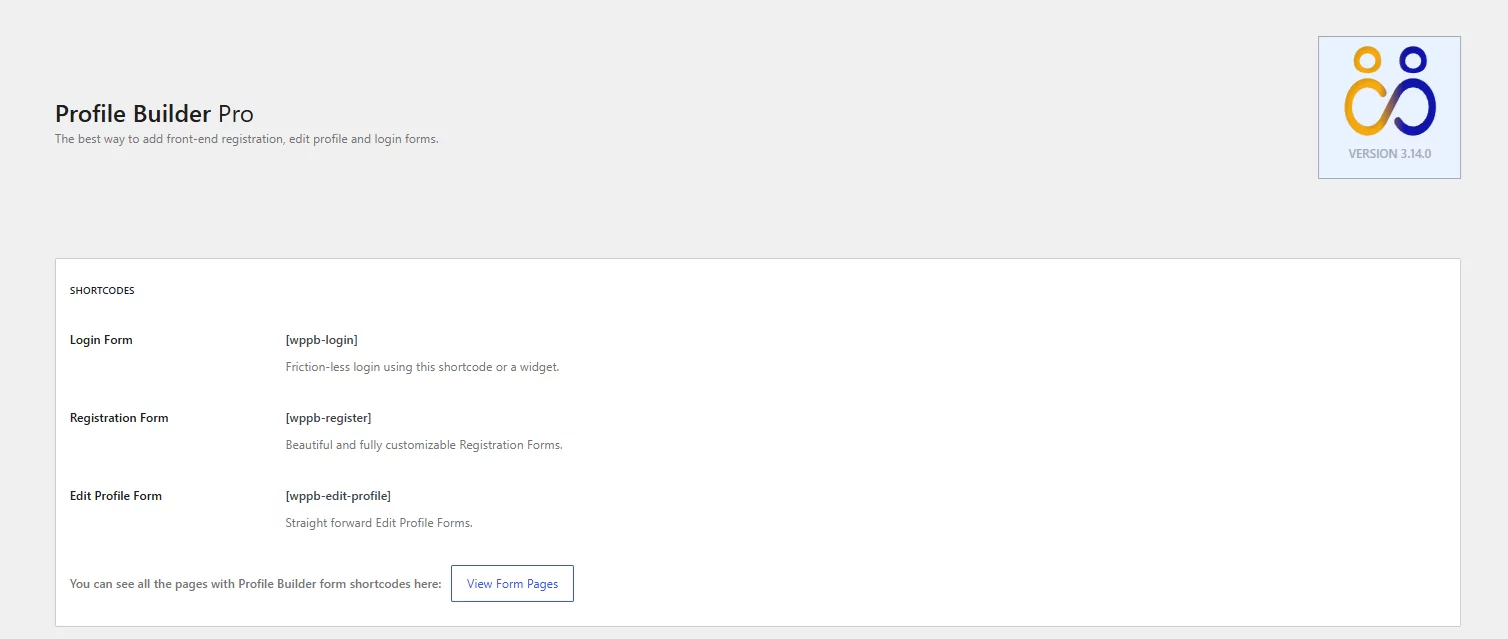
Task: Click empty space in the shortcodes panel
Action: [x=1000, y=430]
